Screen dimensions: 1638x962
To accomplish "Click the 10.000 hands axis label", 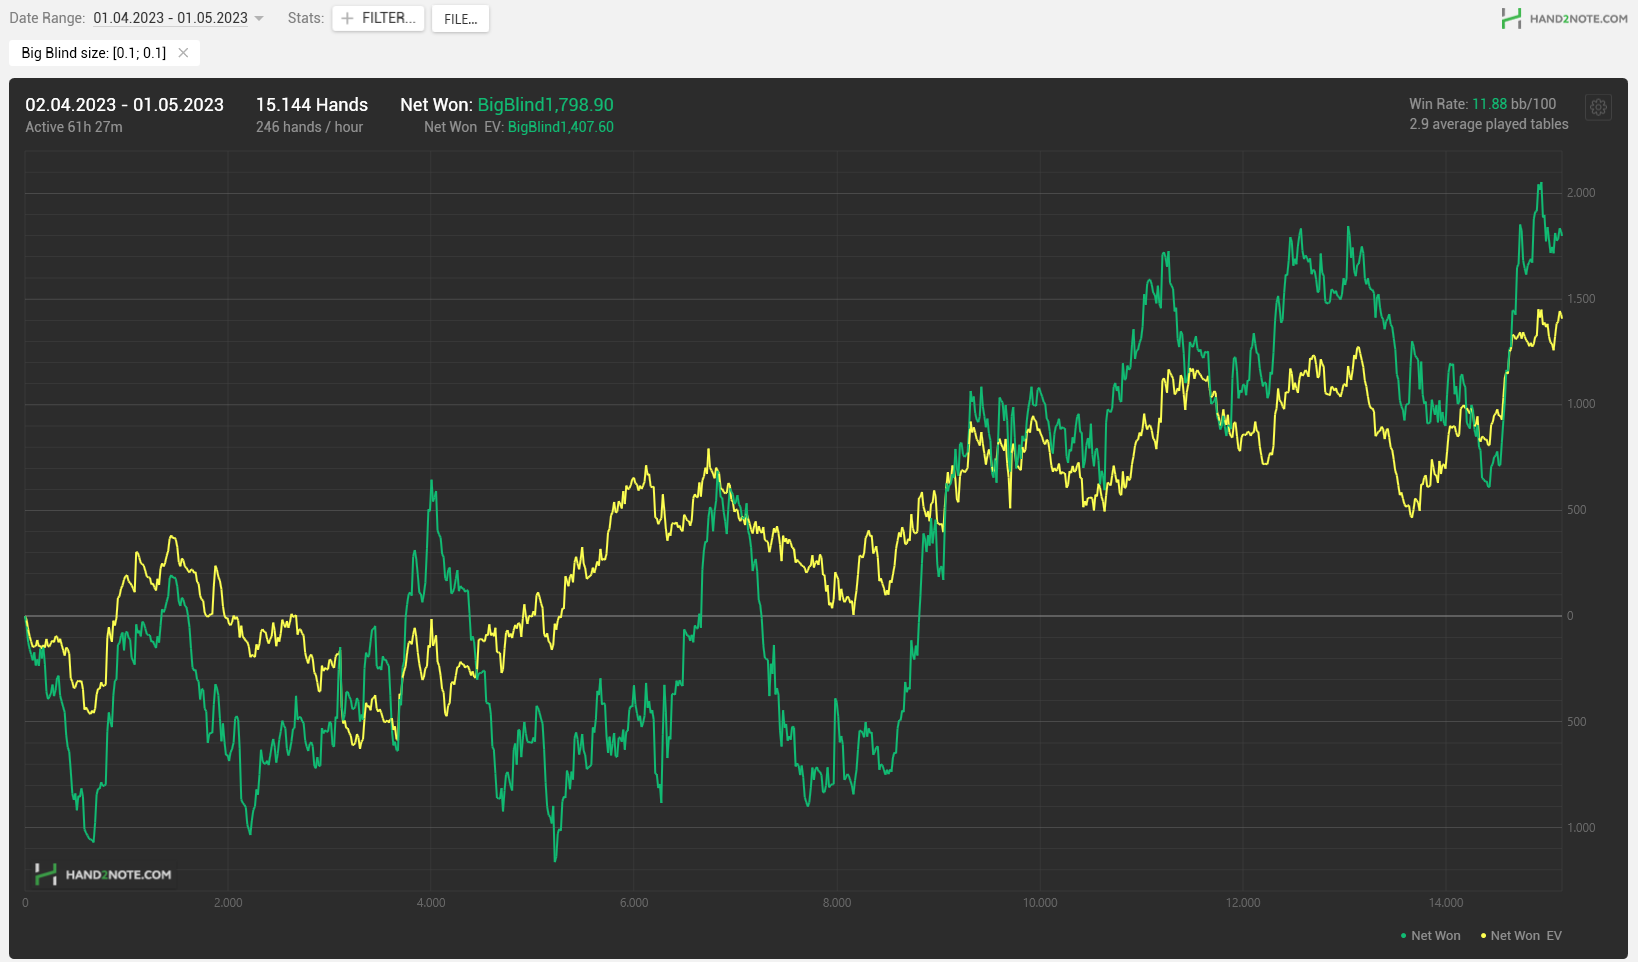I will [1040, 903].
